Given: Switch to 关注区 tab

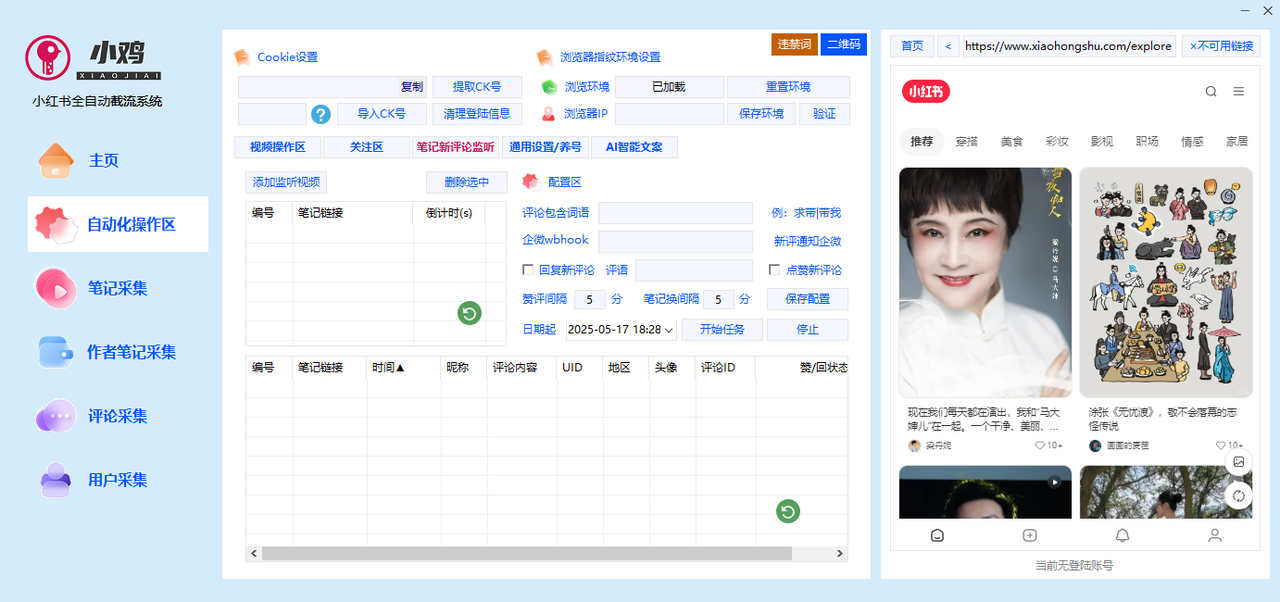Looking at the screenshot, I should click(x=366, y=147).
